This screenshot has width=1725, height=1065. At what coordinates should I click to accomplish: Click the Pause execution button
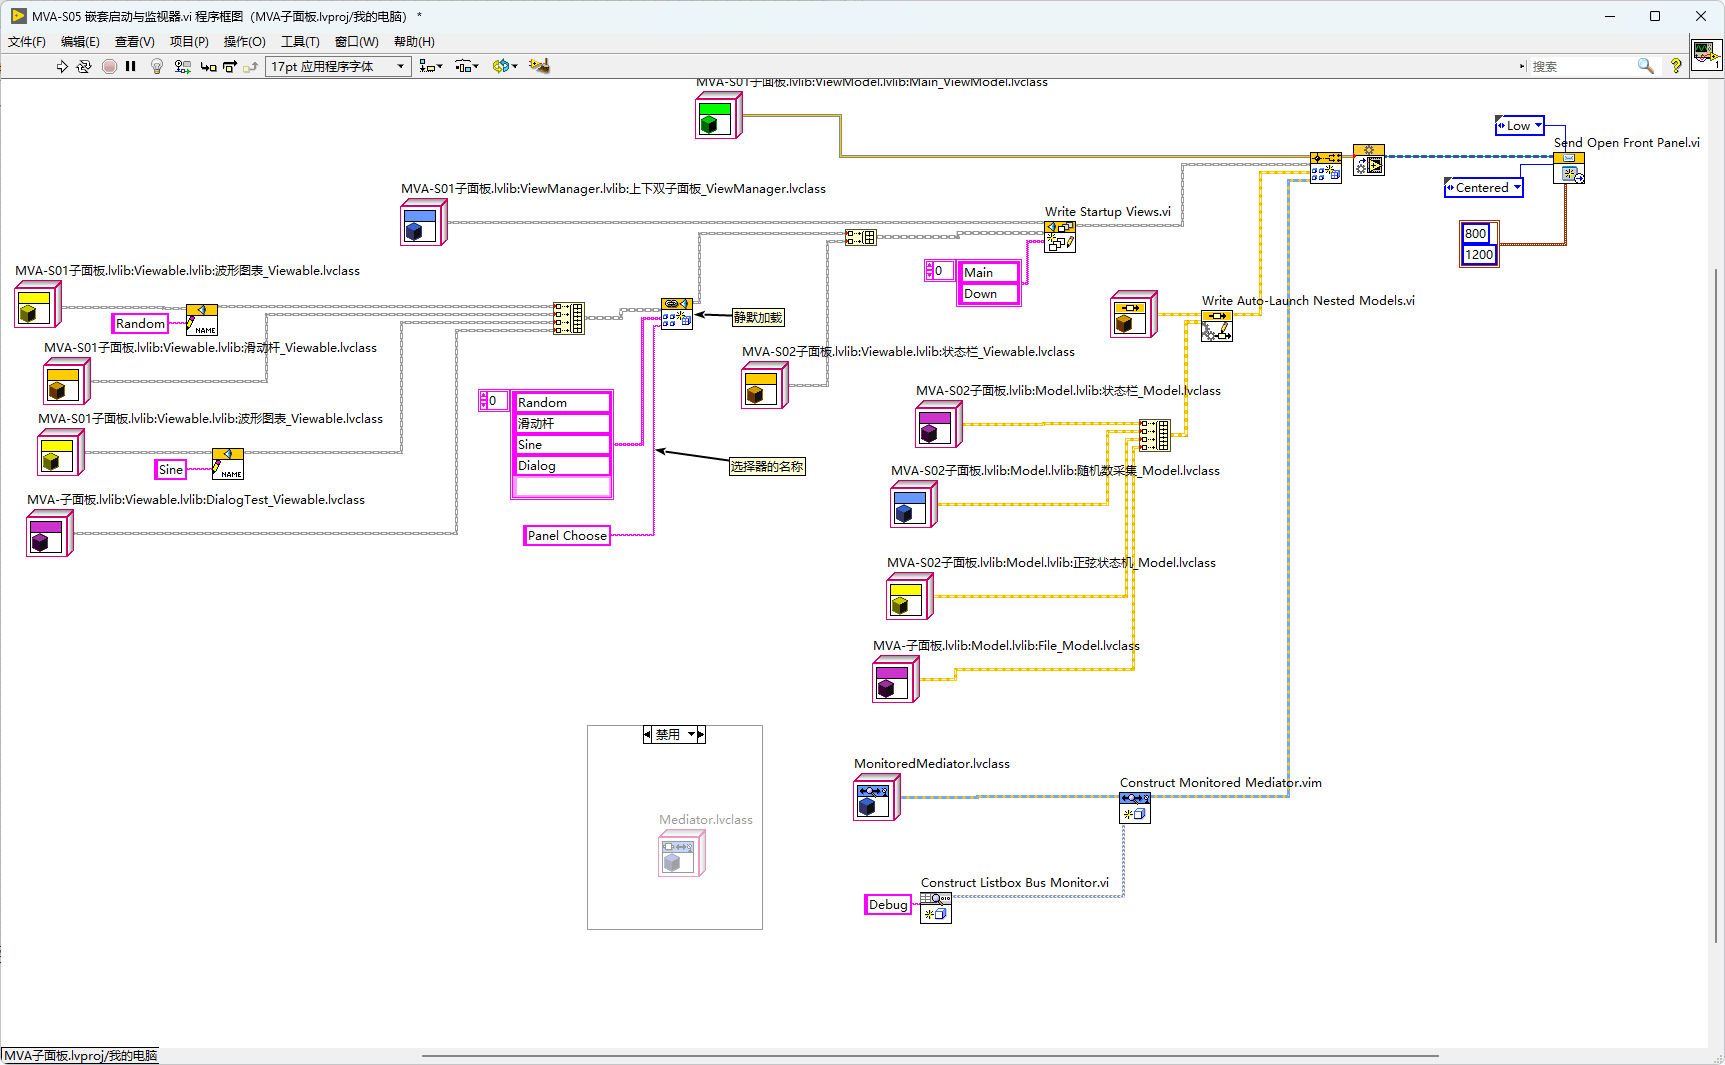(x=131, y=66)
